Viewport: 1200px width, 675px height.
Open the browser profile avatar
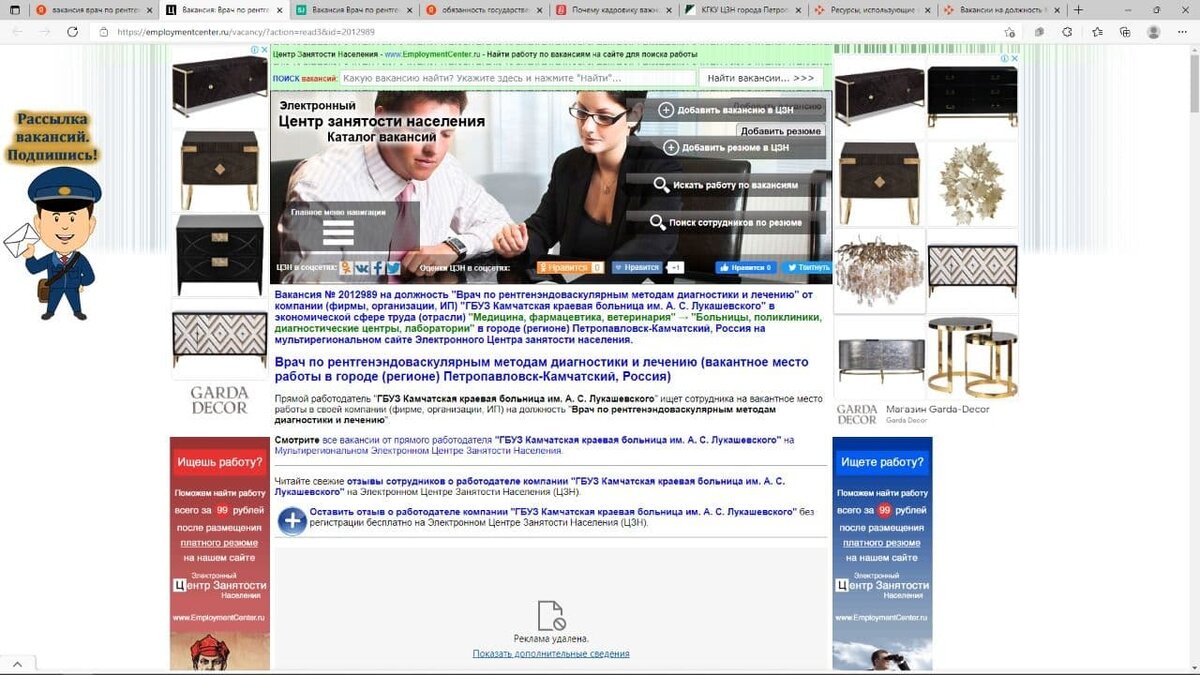point(1153,32)
